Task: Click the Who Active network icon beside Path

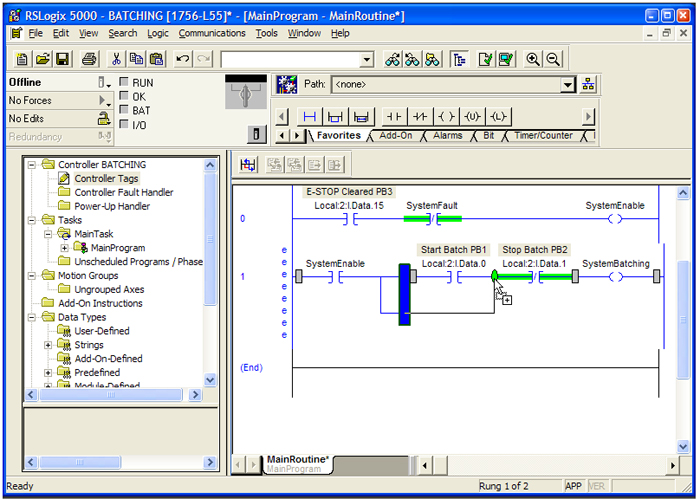Action: point(588,84)
